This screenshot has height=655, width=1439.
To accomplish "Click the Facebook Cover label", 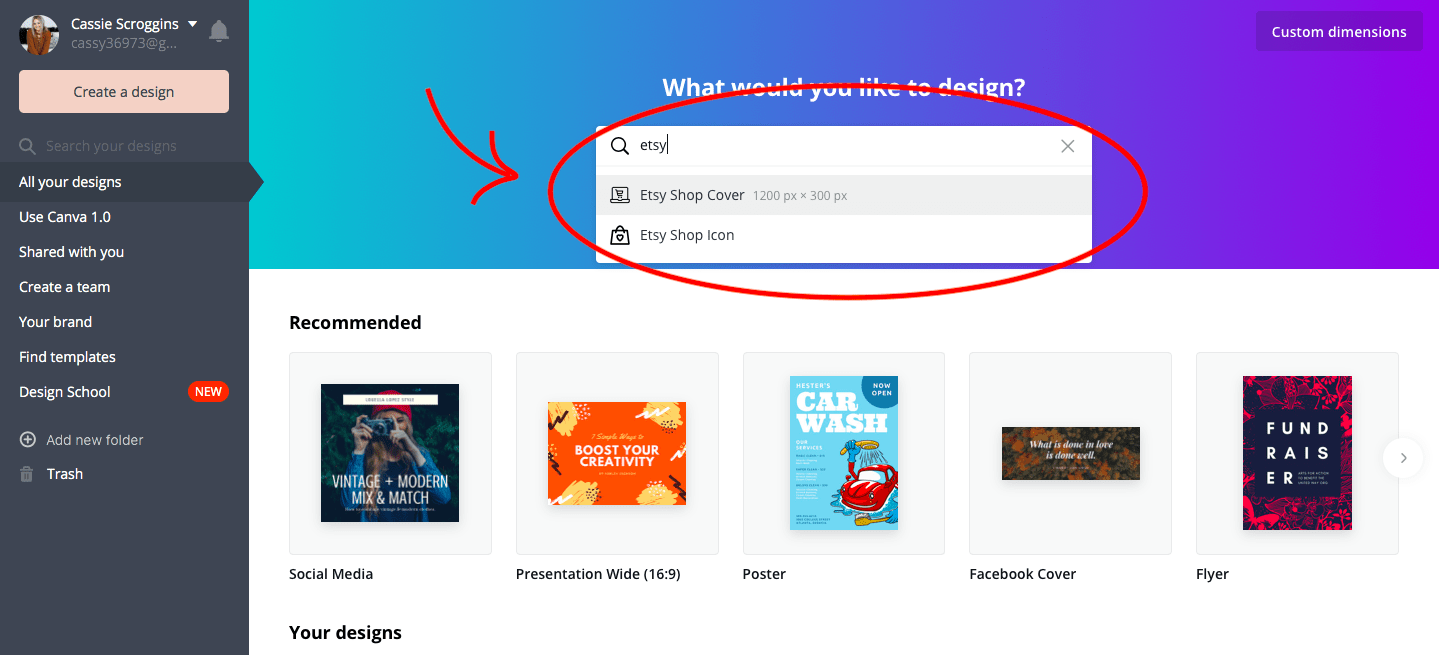I will (1023, 574).
